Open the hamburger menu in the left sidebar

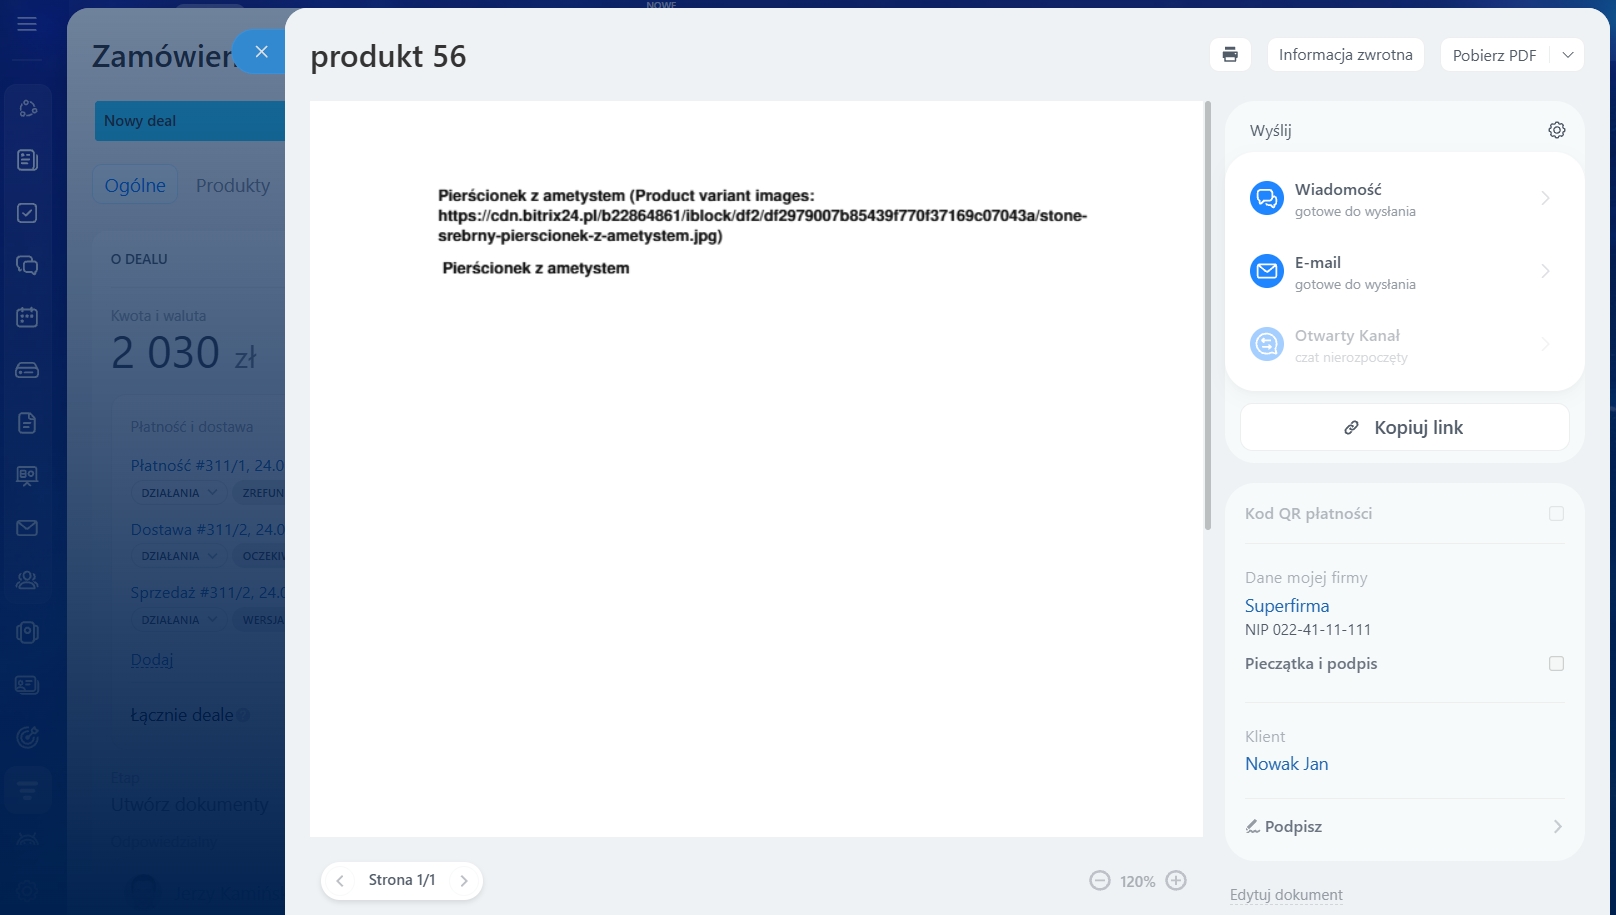27,24
